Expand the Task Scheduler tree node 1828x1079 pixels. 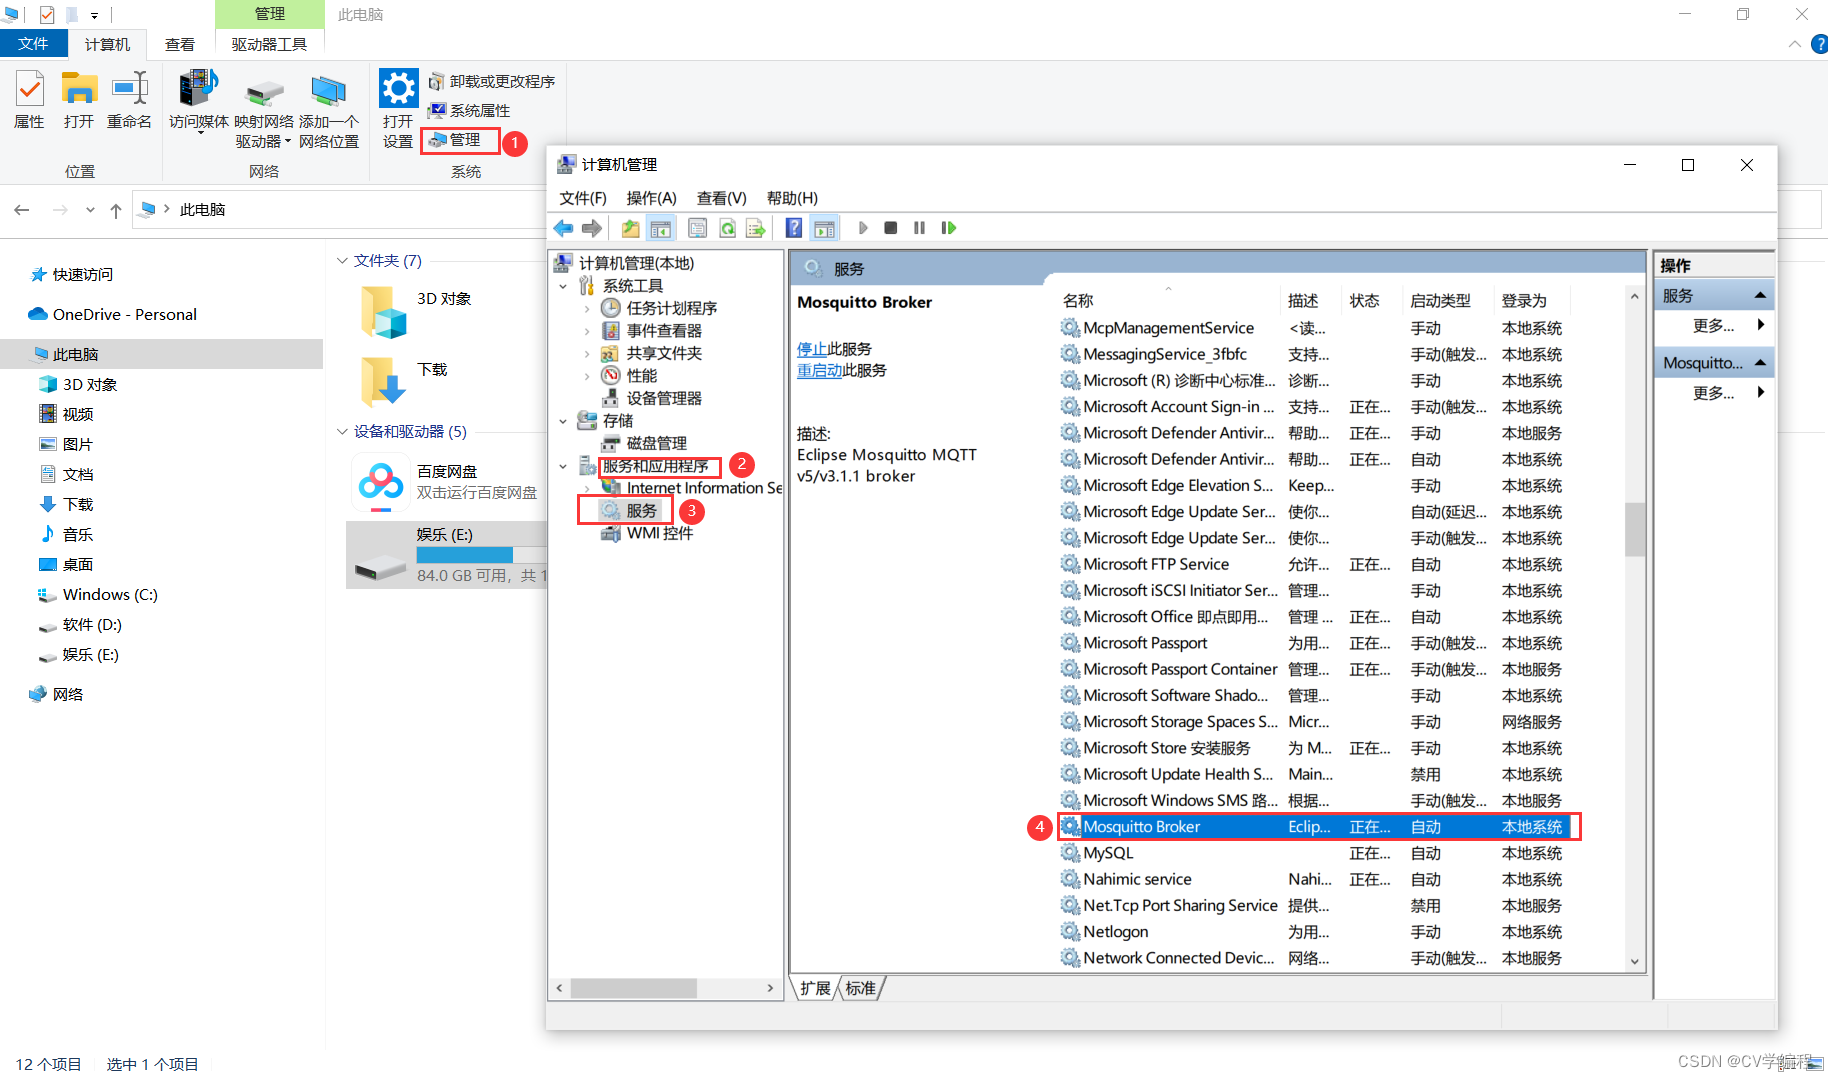(x=587, y=308)
